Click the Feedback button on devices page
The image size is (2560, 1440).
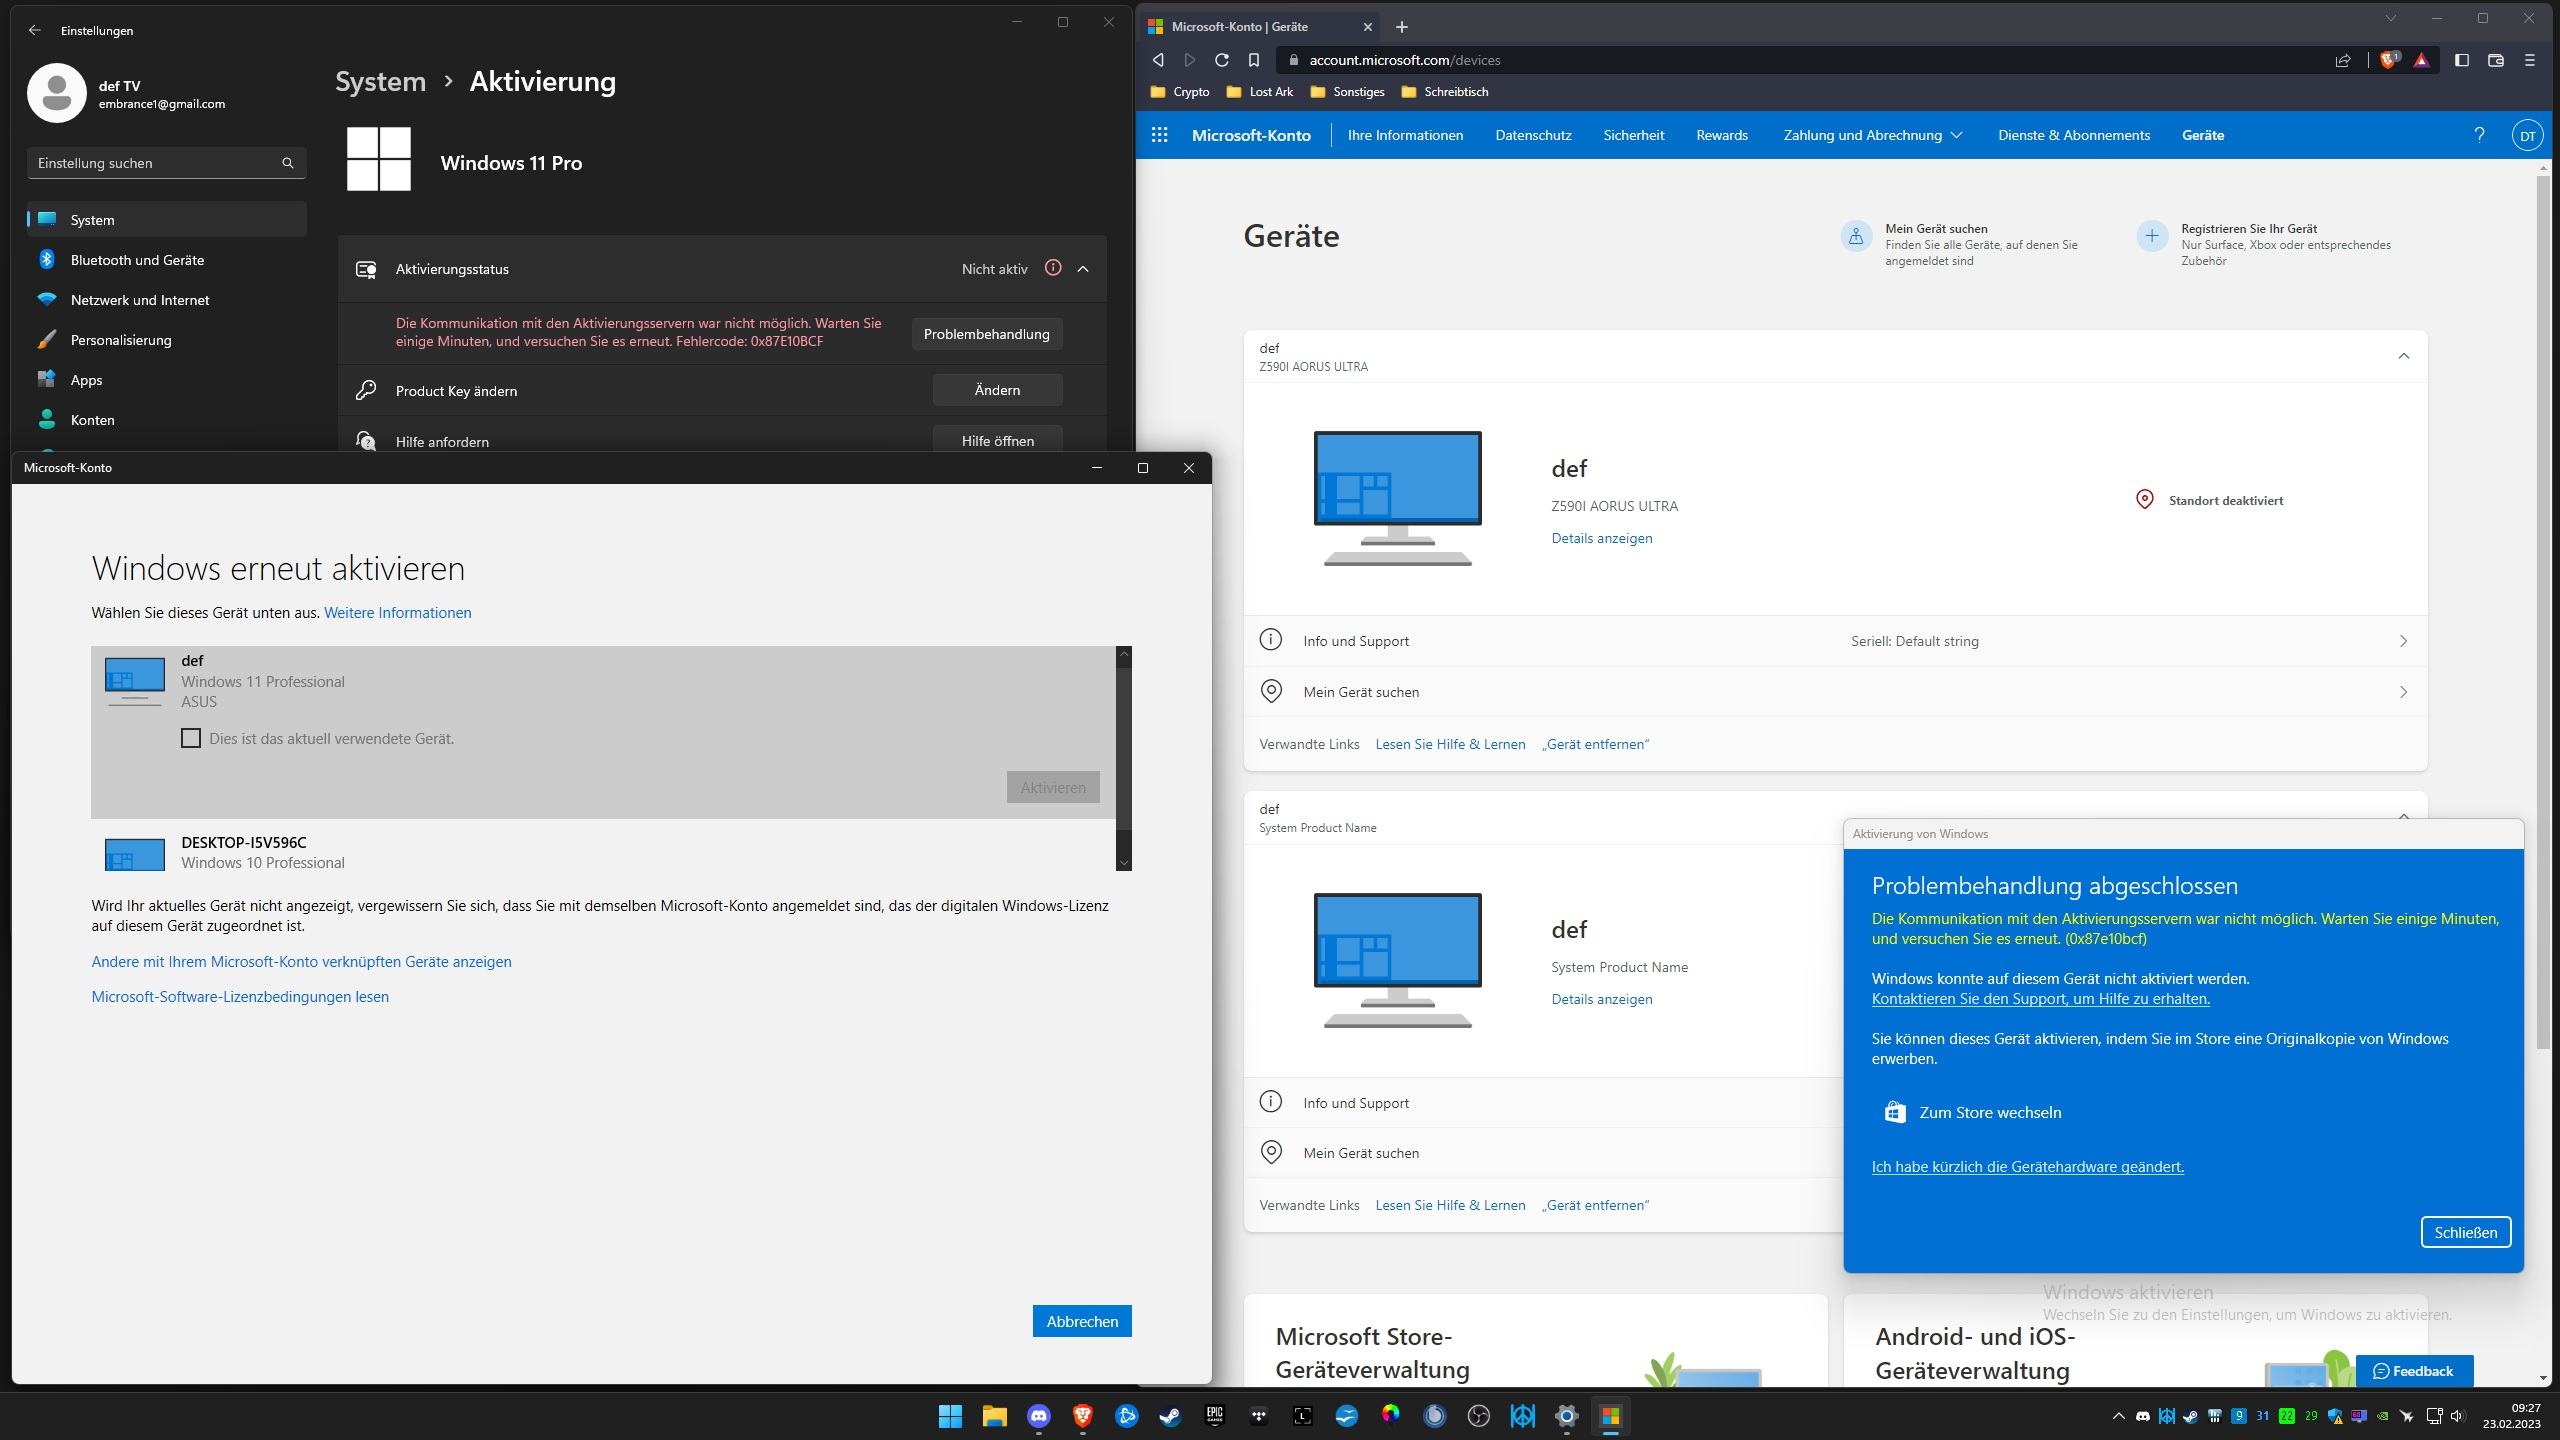click(x=2414, y=1370)
